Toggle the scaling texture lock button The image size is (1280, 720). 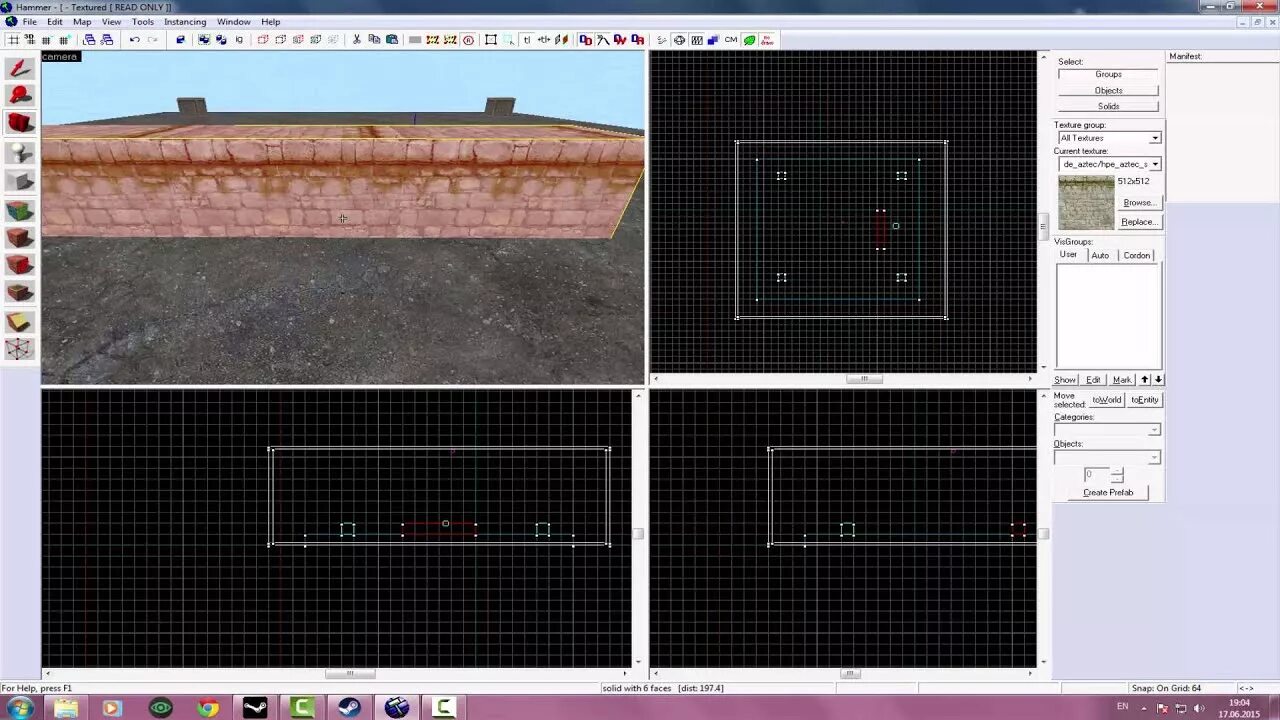[544, 40]
